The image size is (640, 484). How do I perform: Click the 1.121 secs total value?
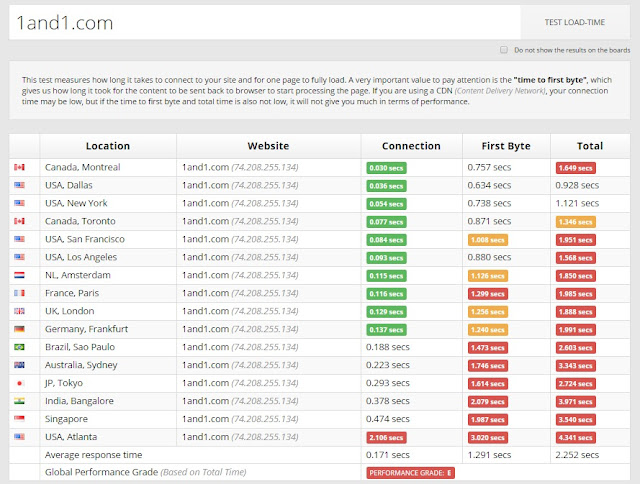point(577,203)
